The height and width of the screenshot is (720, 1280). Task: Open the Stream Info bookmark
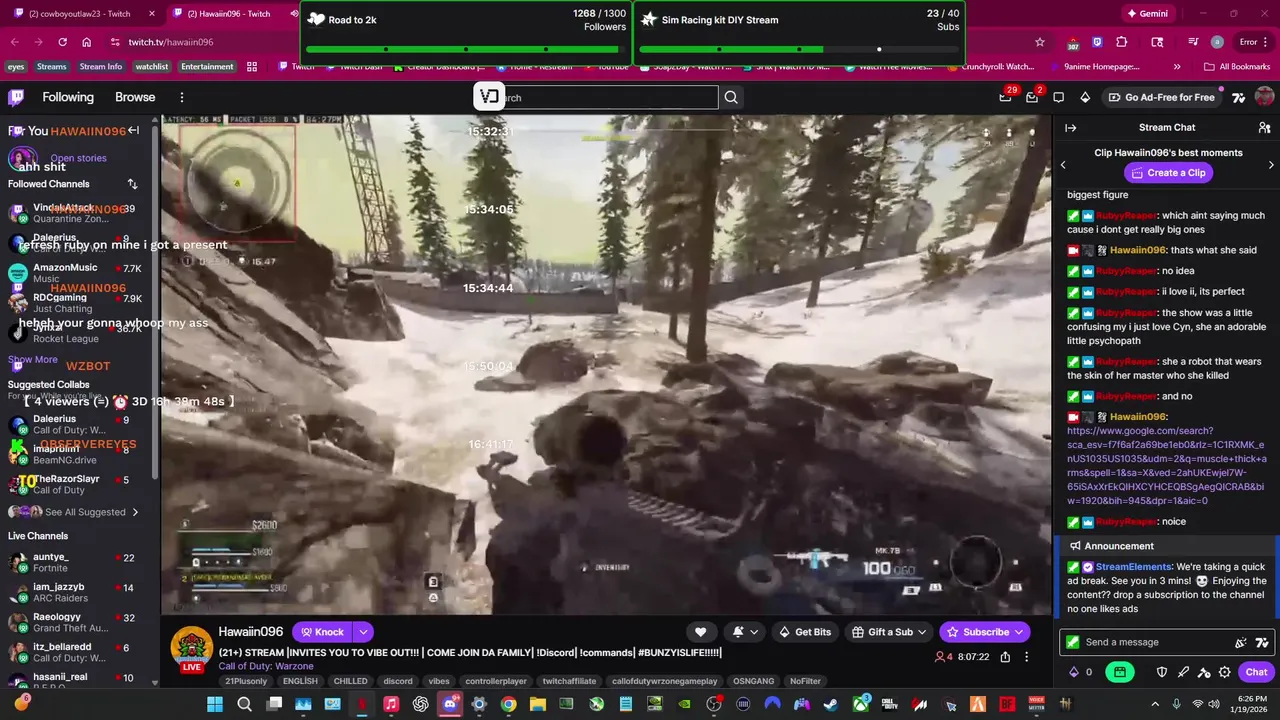click(100, 67)
